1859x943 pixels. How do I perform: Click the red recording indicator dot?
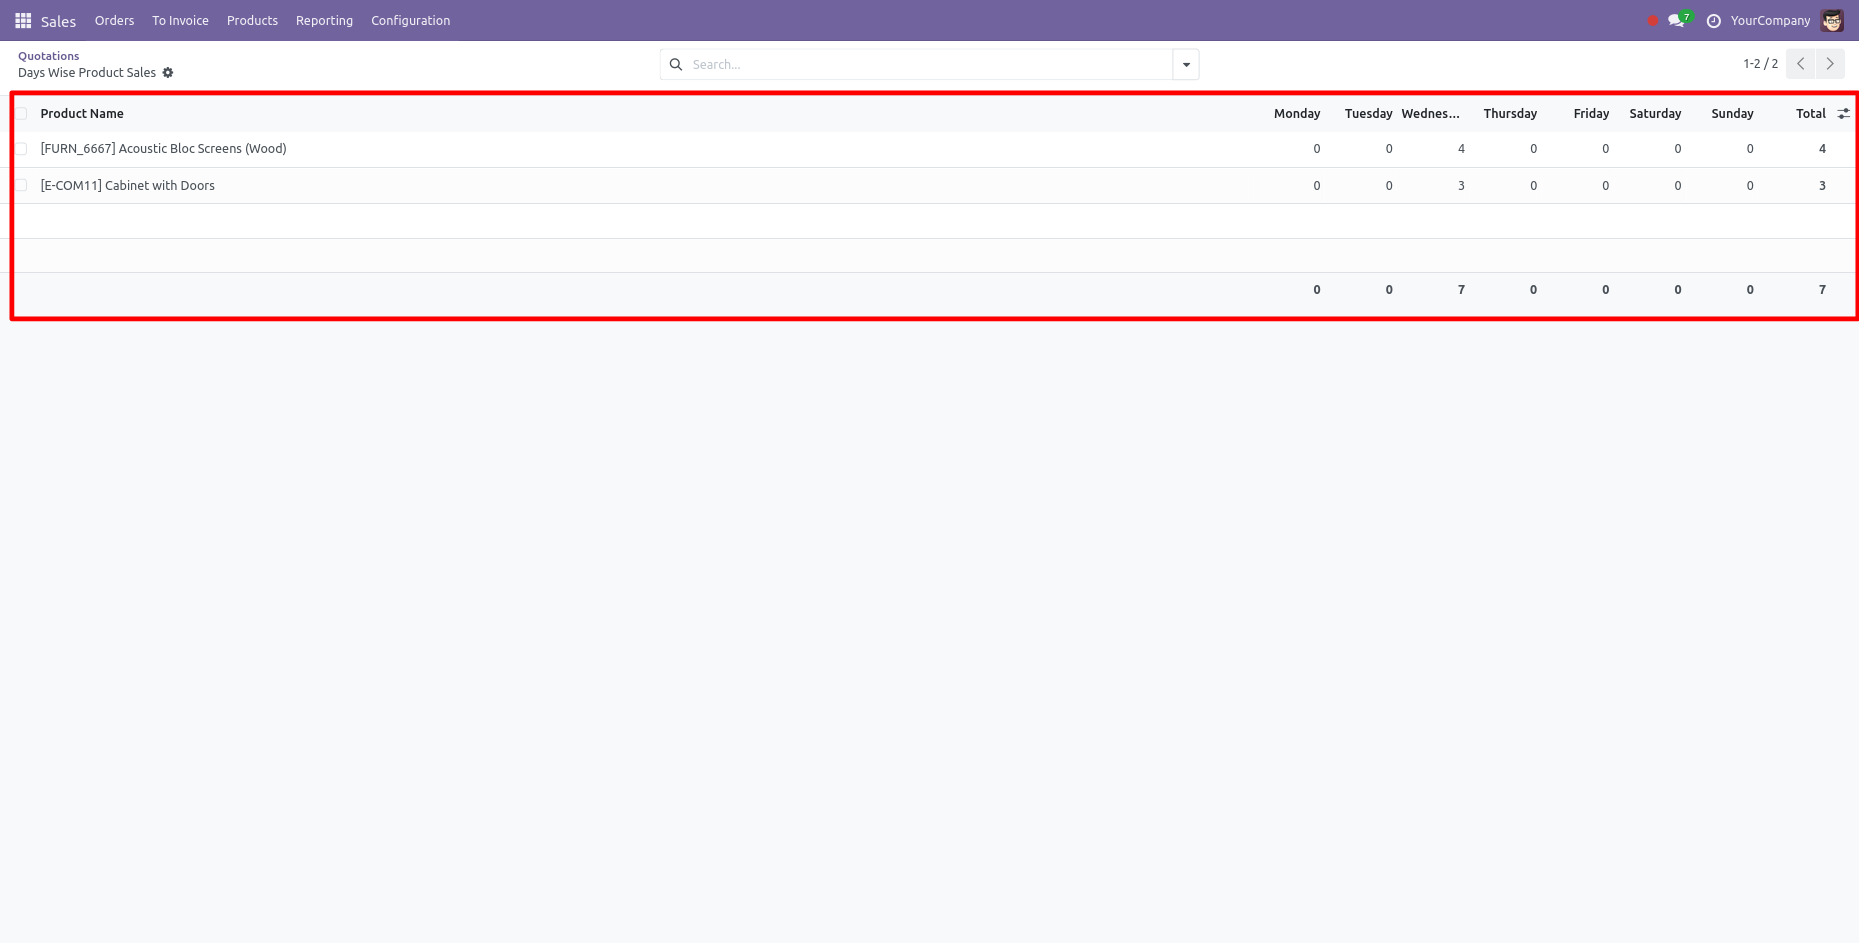(1652, 20)
